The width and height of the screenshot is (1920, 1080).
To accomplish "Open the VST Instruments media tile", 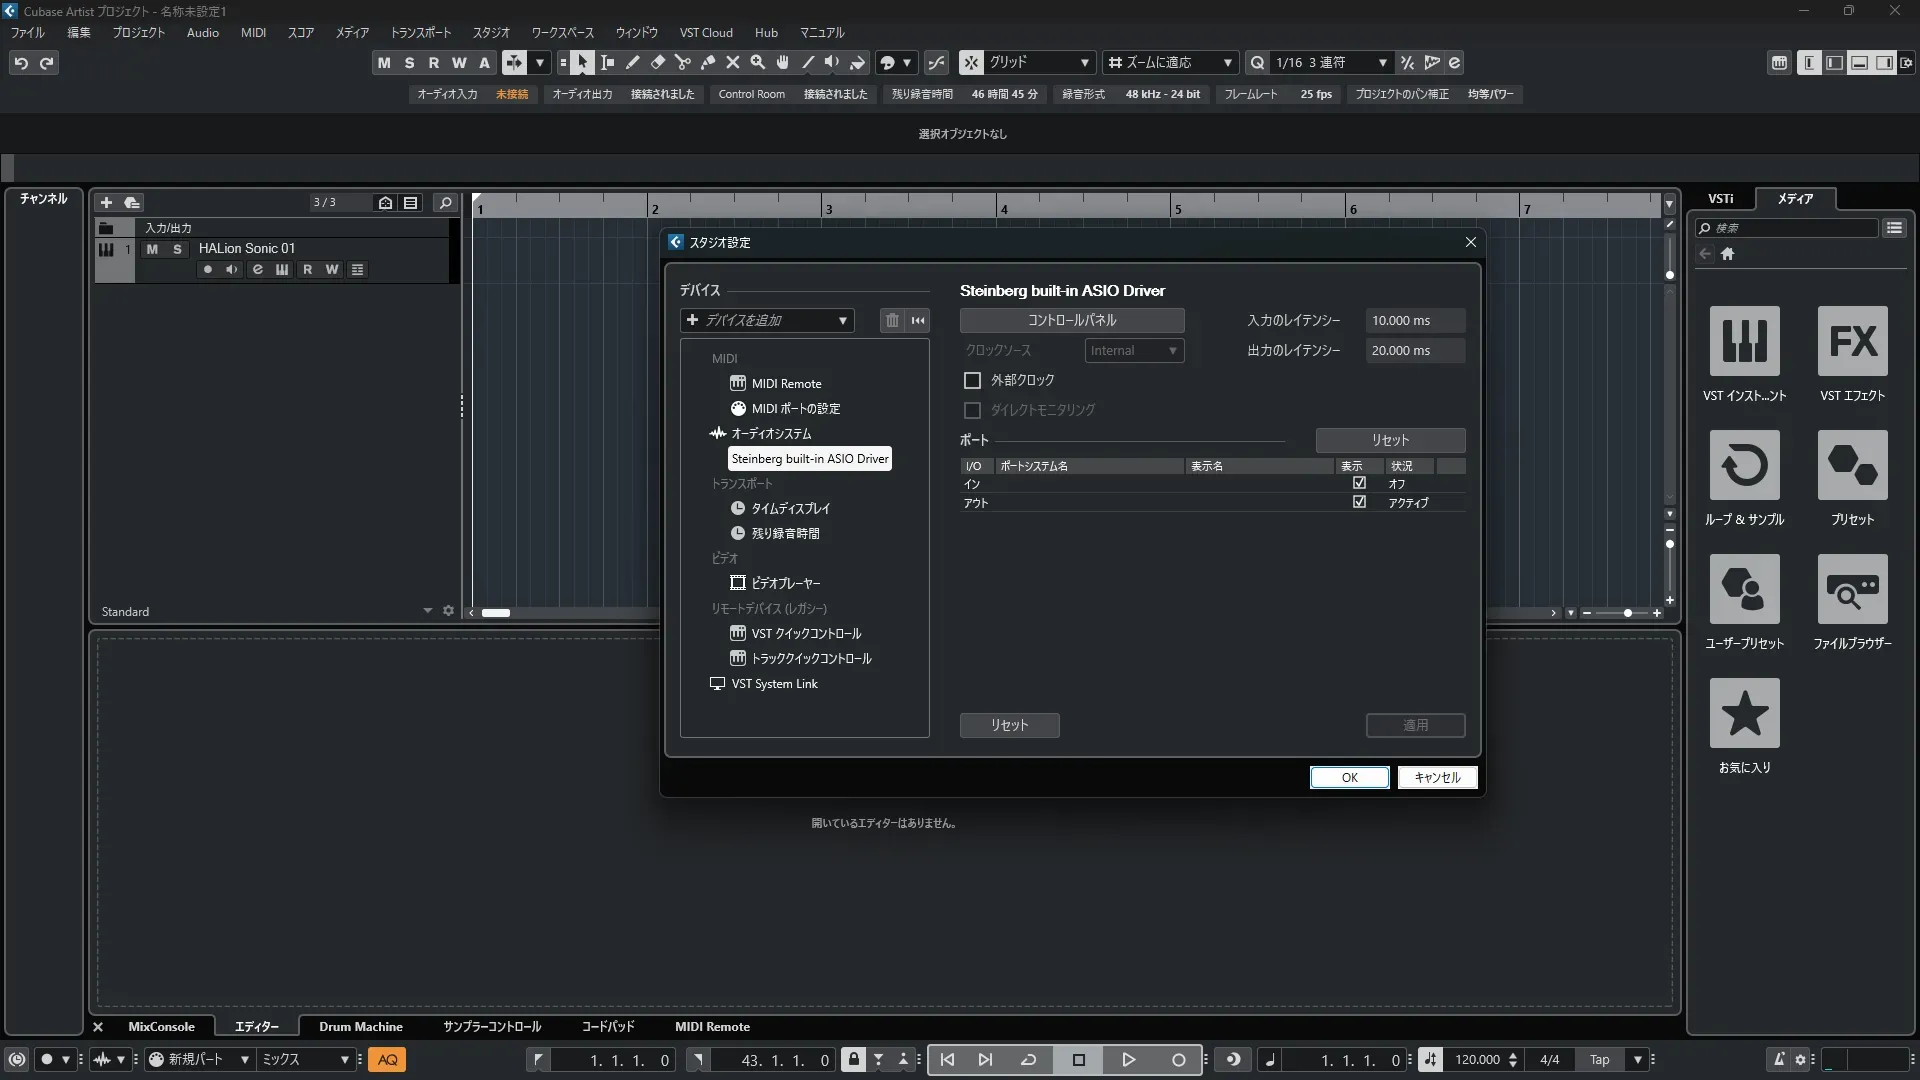I will point(1744,341).
